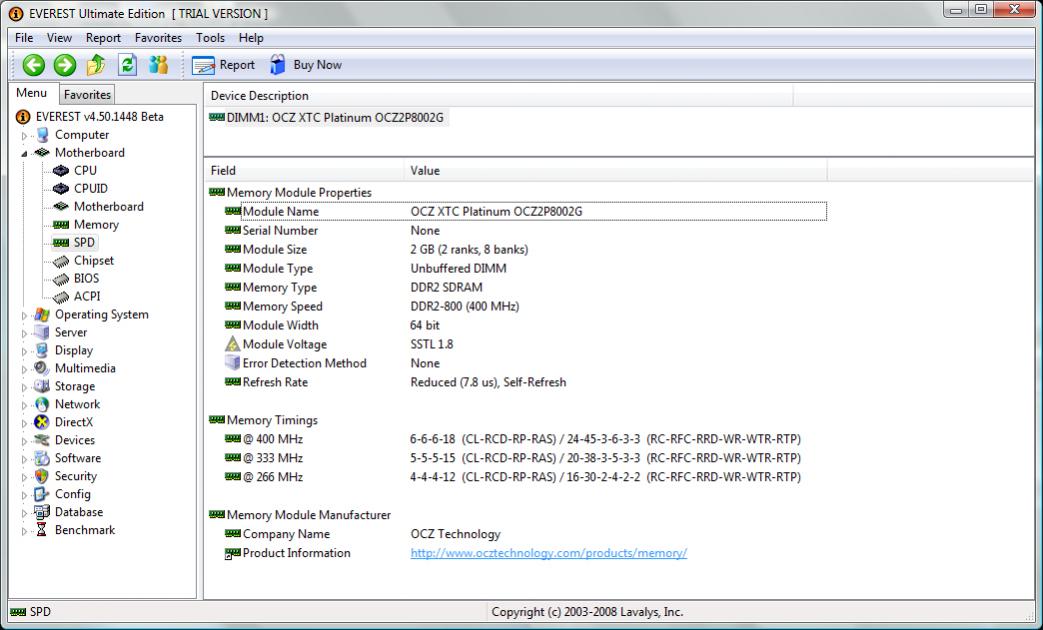The width and height of the screenshot is (1043, 630).
Task: Click the Security shield icon in tree
Action: pyautogui.click(x=42, y=476)
